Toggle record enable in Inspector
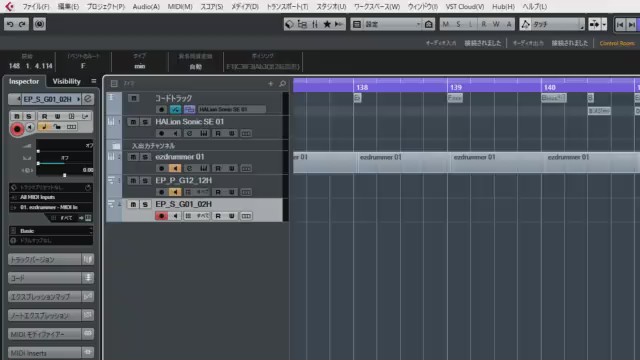 [17, 129]
